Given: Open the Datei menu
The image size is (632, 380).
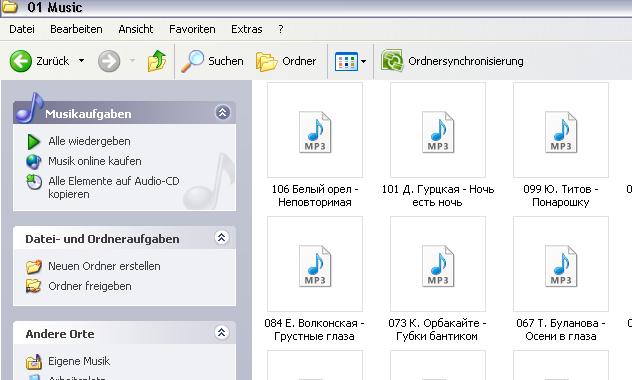Looking at the screenshot, I should point(22,29).
